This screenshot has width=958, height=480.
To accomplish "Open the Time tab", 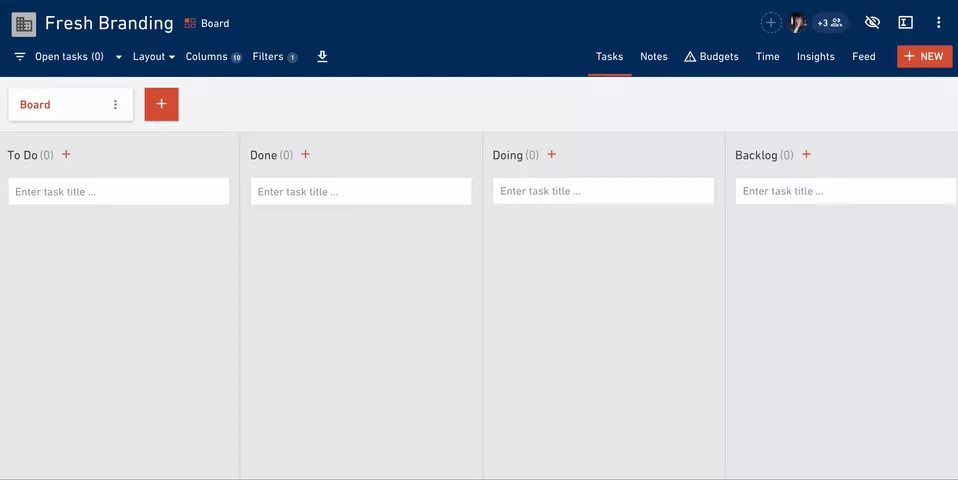I will 767,56.
